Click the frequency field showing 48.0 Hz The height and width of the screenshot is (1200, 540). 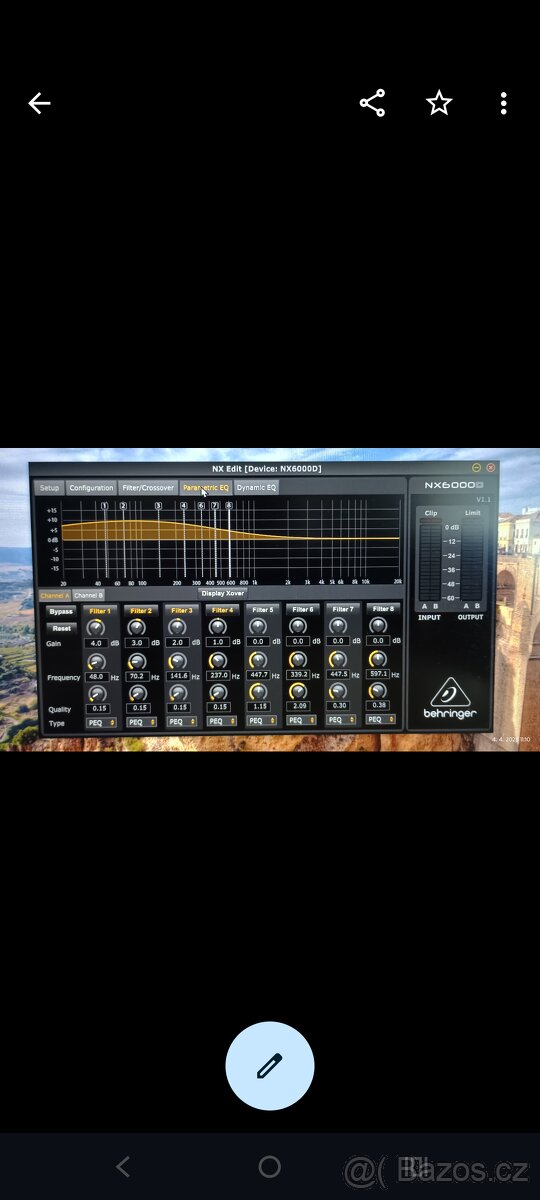(97, 677)
